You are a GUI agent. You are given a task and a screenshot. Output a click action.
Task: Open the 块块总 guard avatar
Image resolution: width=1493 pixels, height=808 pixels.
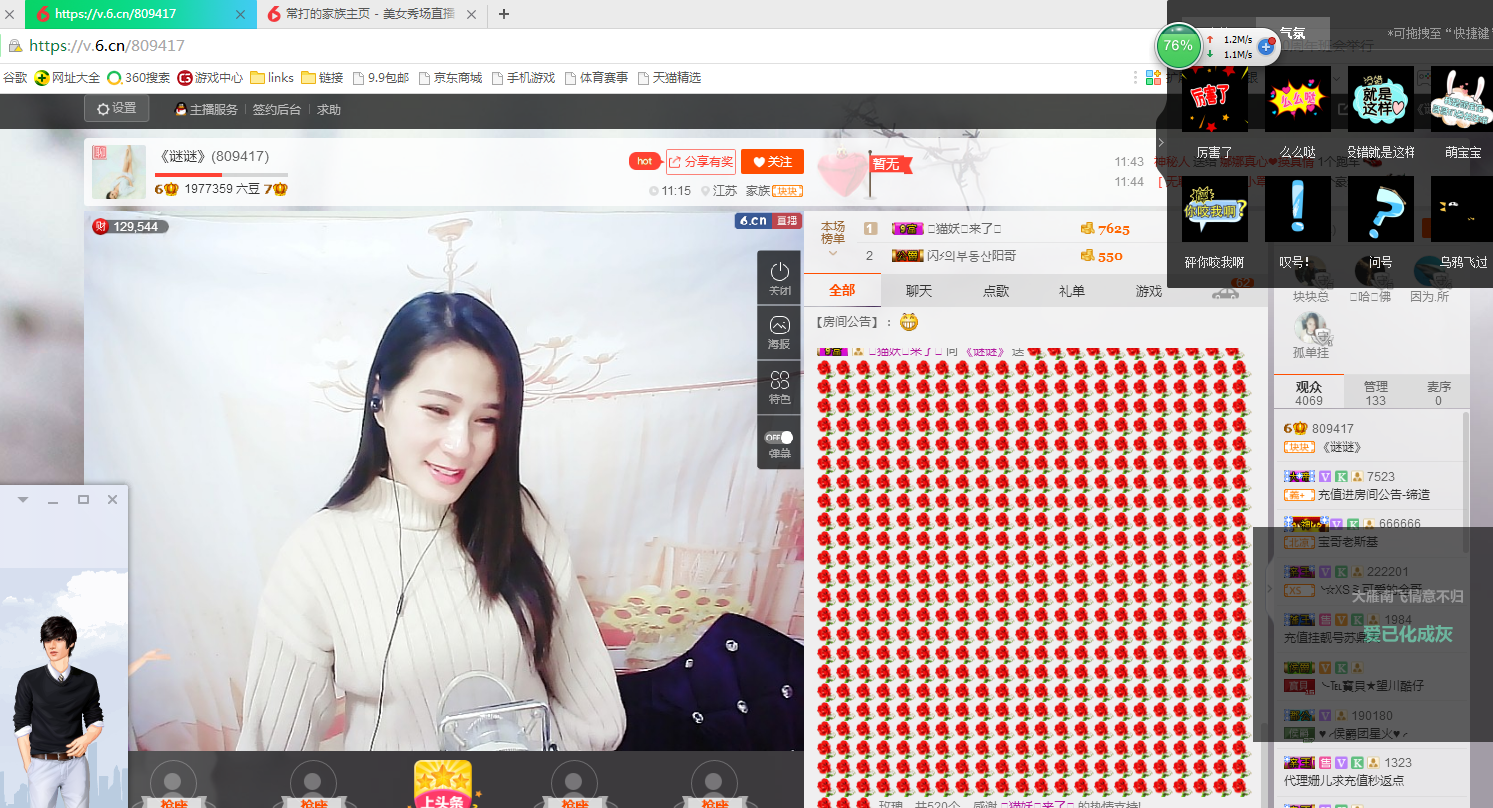click(1310, 273)
